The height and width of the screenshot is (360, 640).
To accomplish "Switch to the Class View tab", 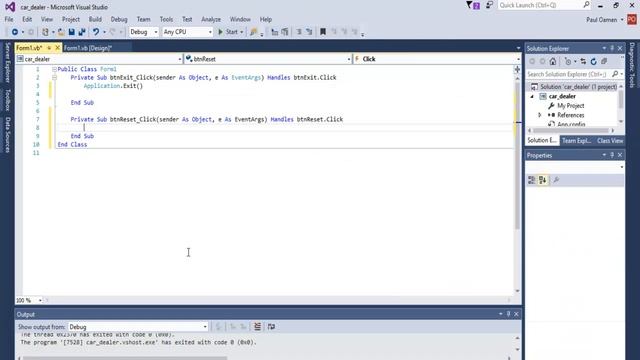I will tap(610, 141).
